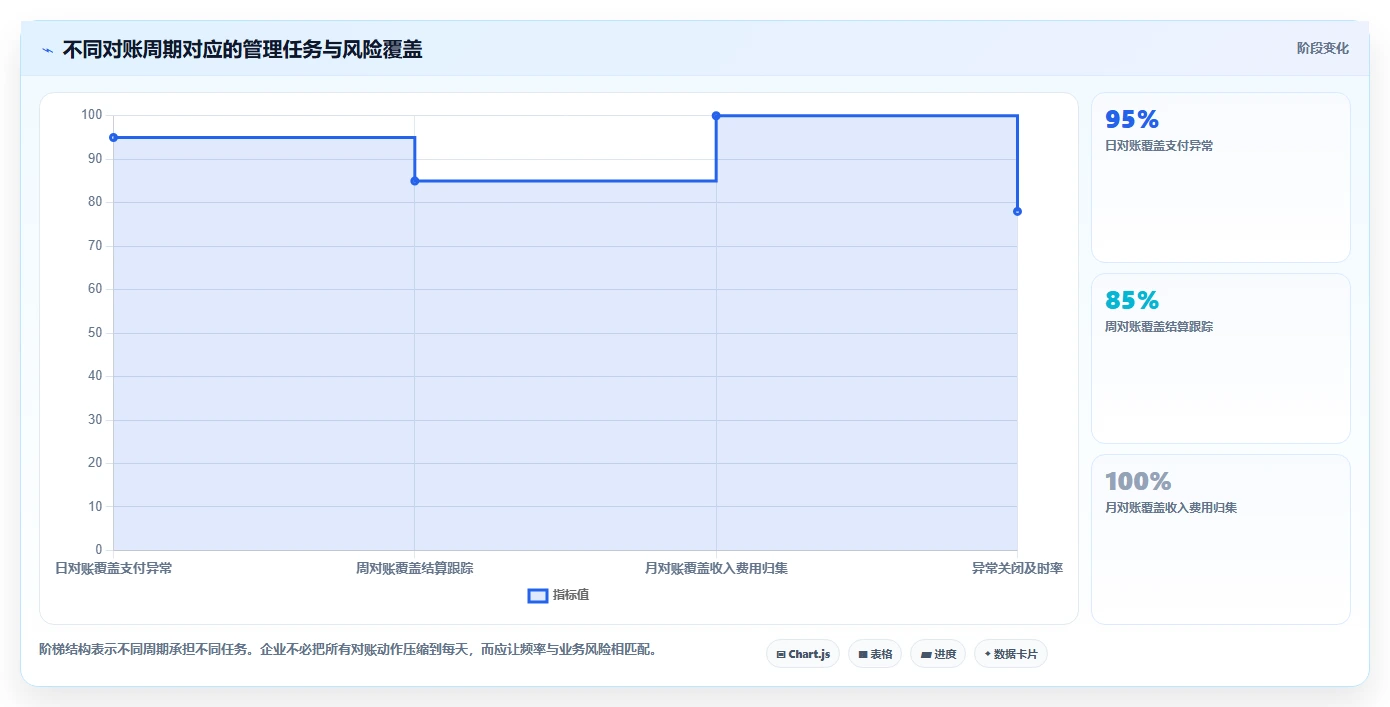
Task: Select the 进度 tag
Action: (x=938, y=654)
